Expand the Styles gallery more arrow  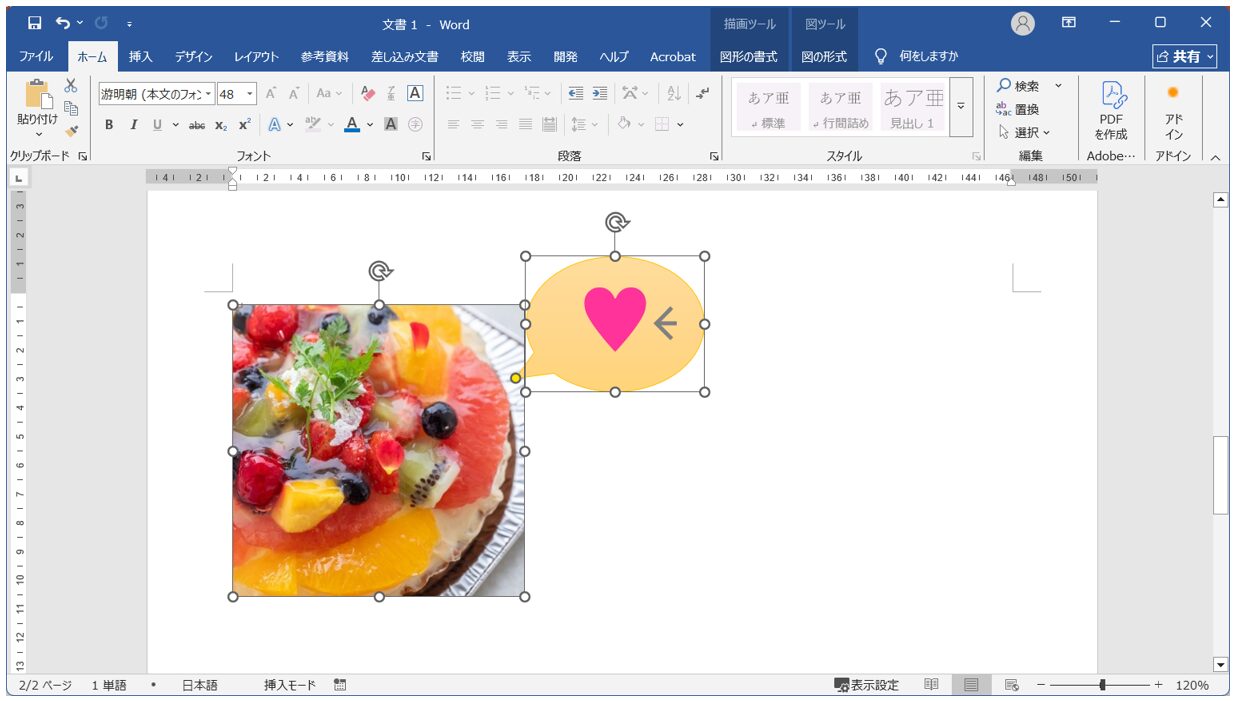(961, 106)
